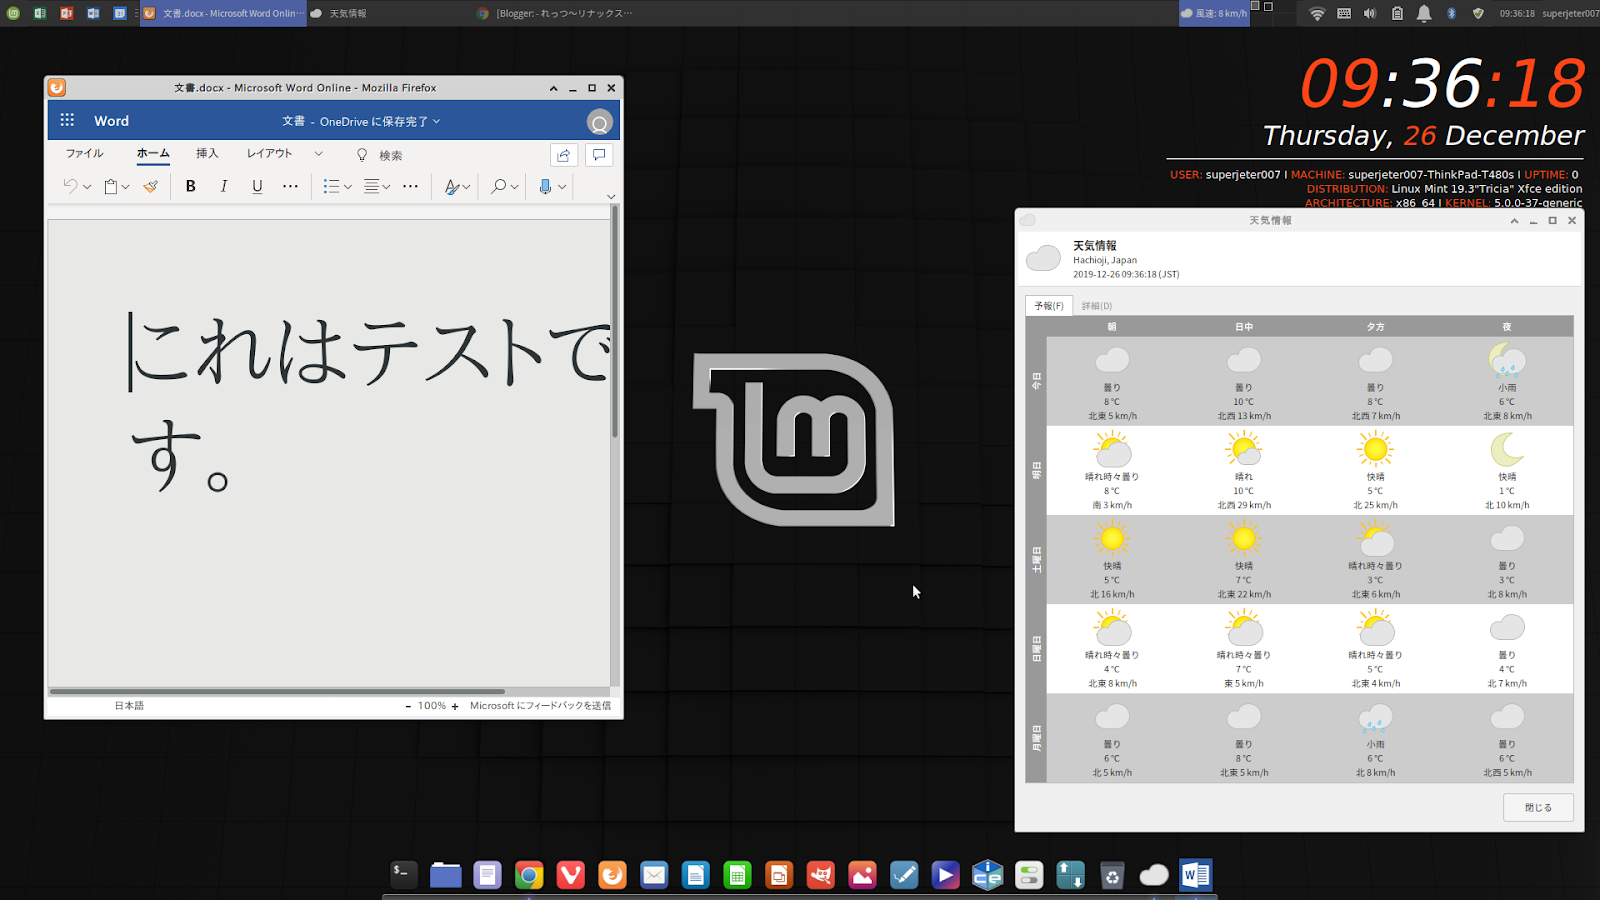Image resolution: width=1600 pixels, height=900 pixels.
Task: Click the Undo arrow icon
Action: click(70, 186)
